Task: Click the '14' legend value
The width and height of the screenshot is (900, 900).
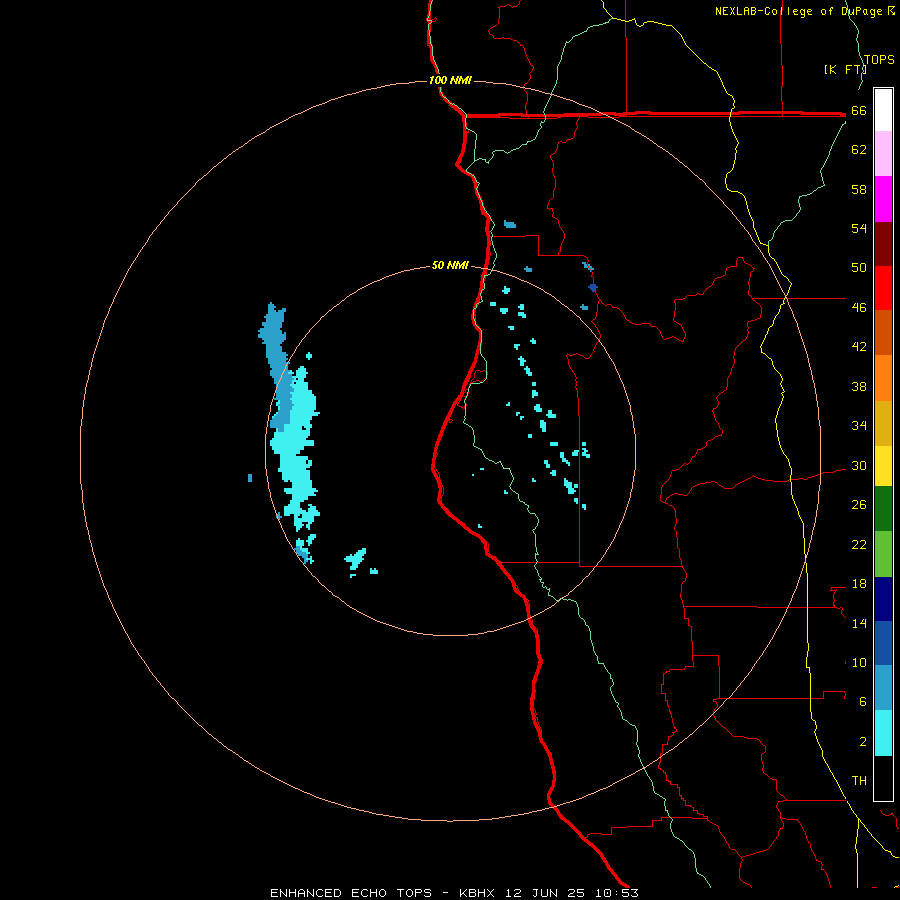Action: 859,623
